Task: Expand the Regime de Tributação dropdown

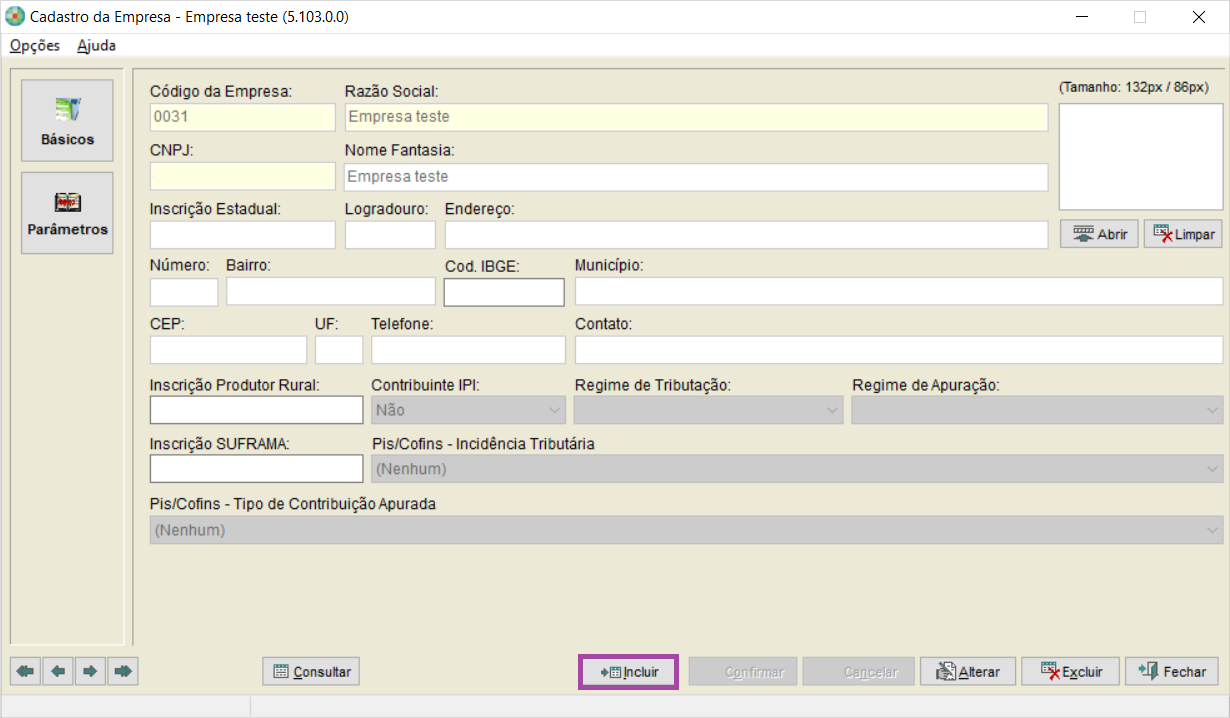Action: 708,410
